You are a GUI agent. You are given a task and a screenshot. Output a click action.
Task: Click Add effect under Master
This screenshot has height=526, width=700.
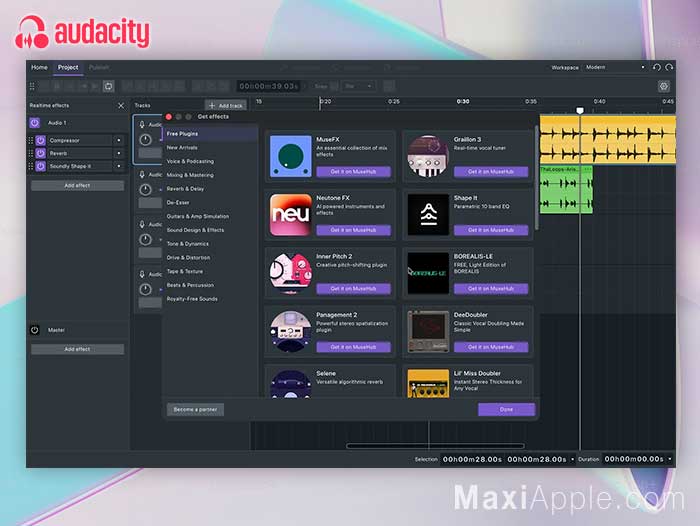tap(77, 349)
